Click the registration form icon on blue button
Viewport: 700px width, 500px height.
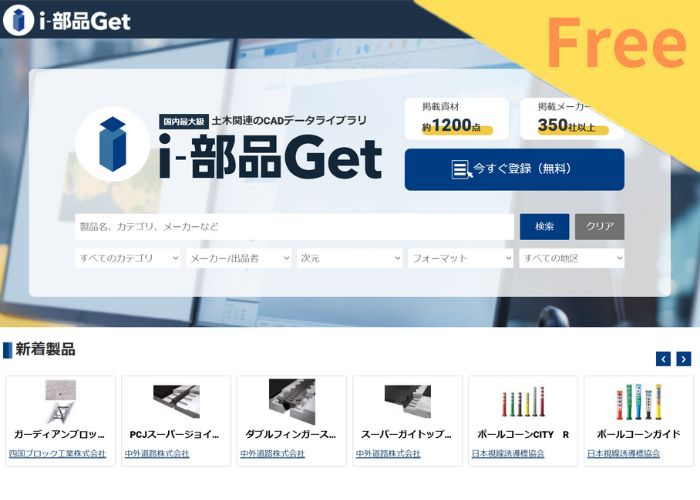click(x=461, y=170)
